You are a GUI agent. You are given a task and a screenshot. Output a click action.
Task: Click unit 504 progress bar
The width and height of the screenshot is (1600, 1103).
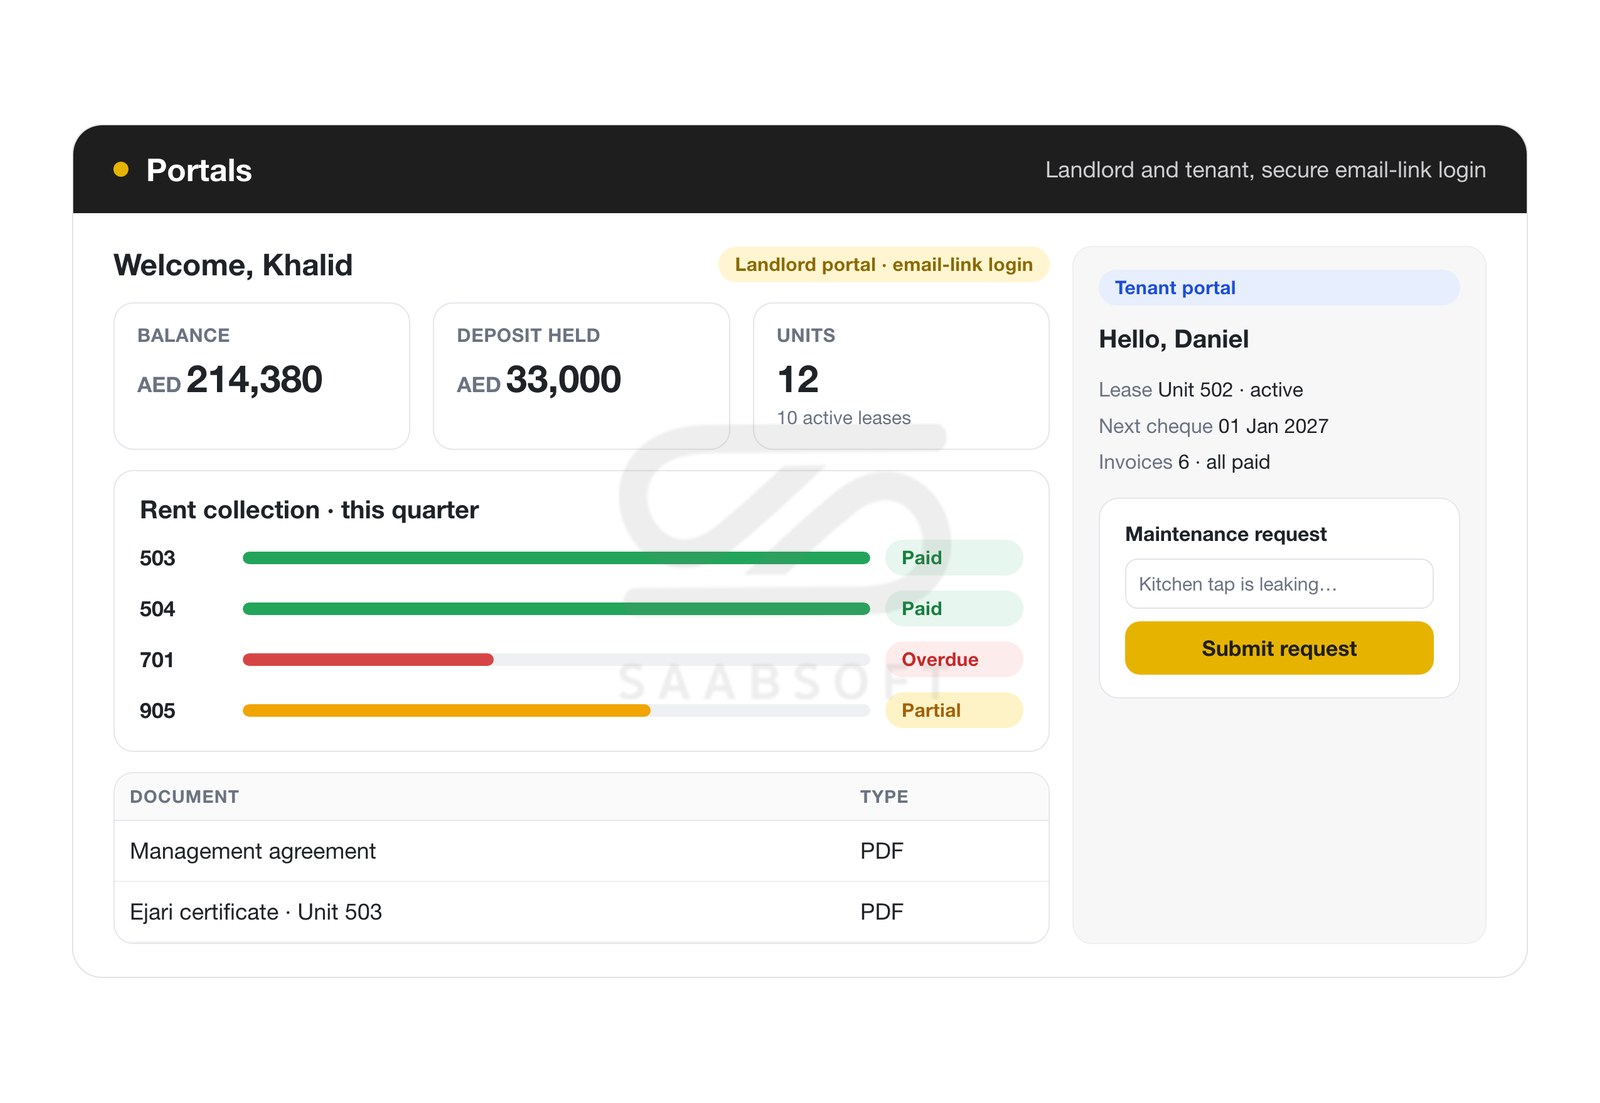point(556,609)
